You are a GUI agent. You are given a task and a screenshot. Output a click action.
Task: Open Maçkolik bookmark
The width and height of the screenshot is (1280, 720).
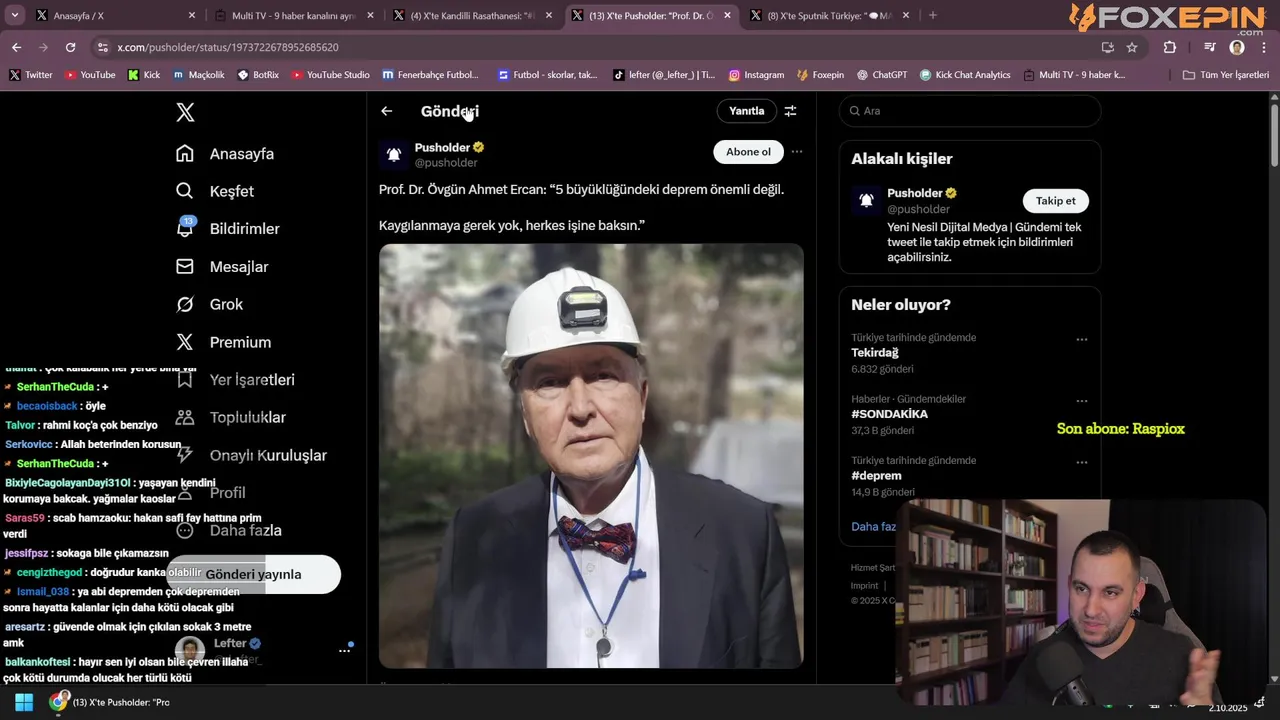pyautogui.click(x=200, y=75)
